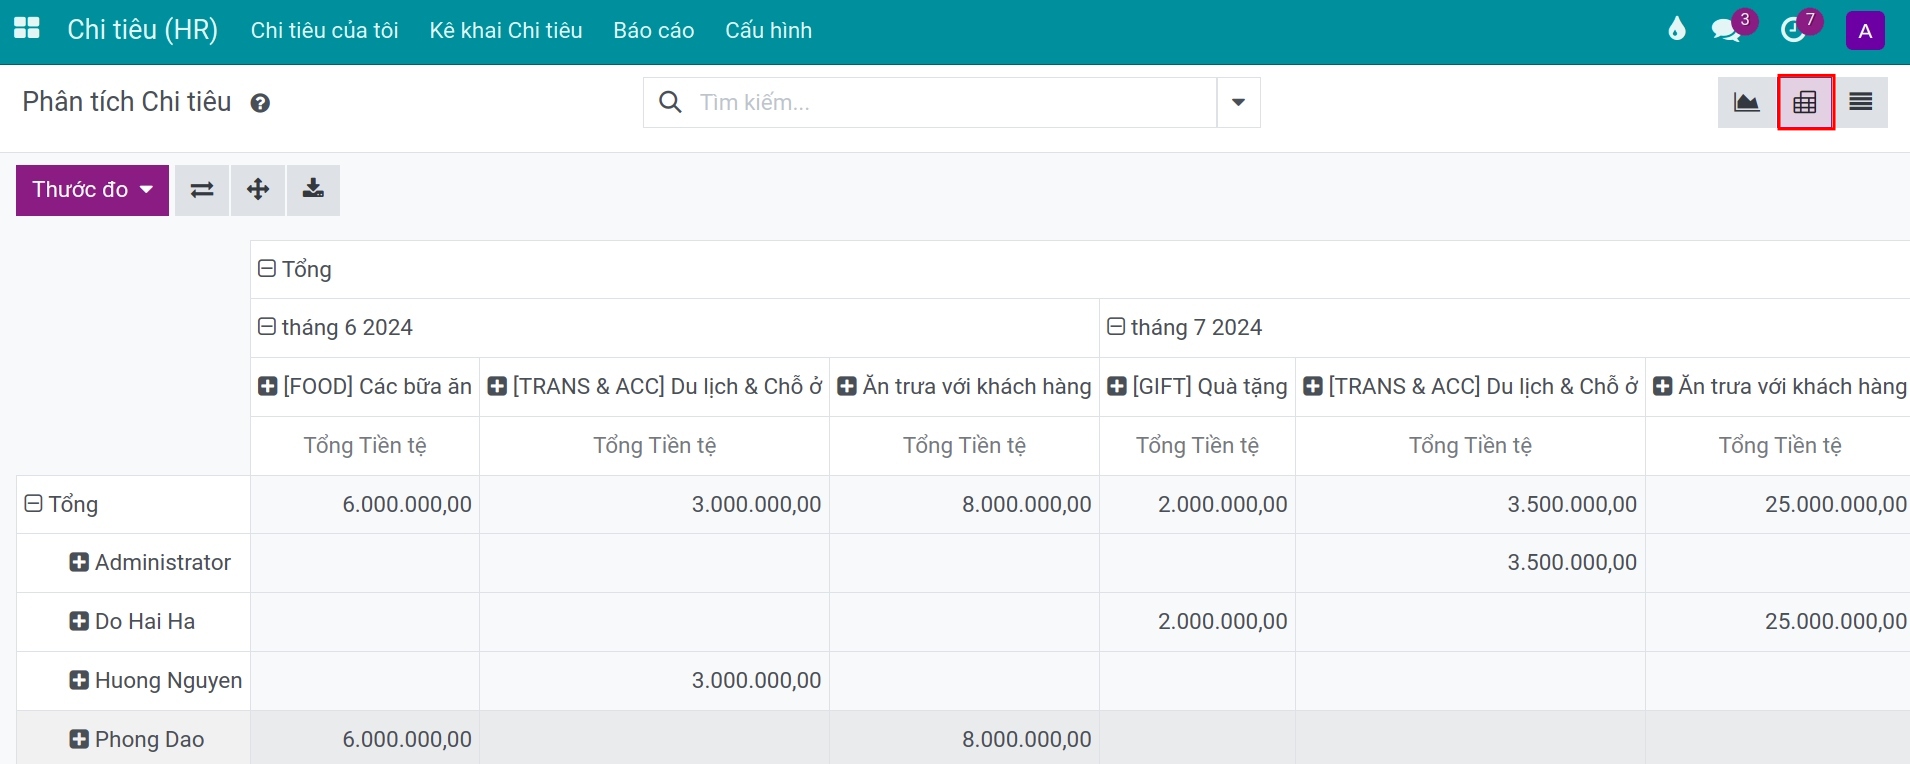Open the user avatar A menu
The image size is (1910, 764).
(1865, 30)
